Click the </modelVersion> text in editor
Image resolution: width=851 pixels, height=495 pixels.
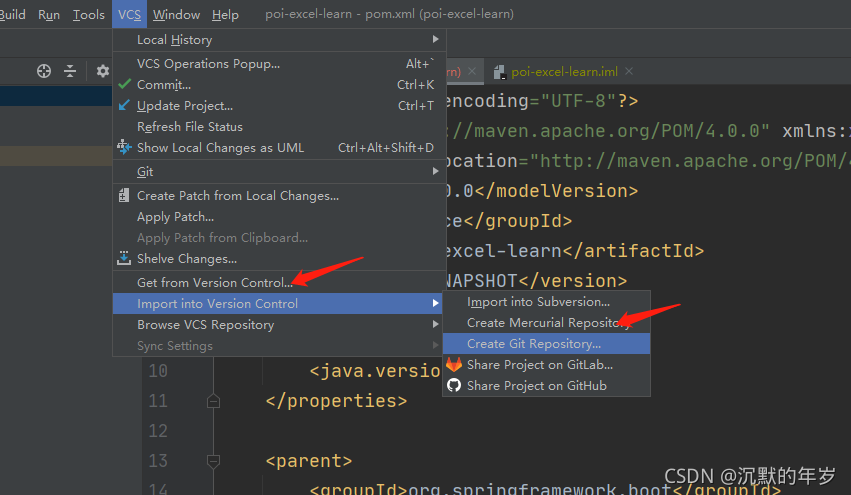coord(556,191)
